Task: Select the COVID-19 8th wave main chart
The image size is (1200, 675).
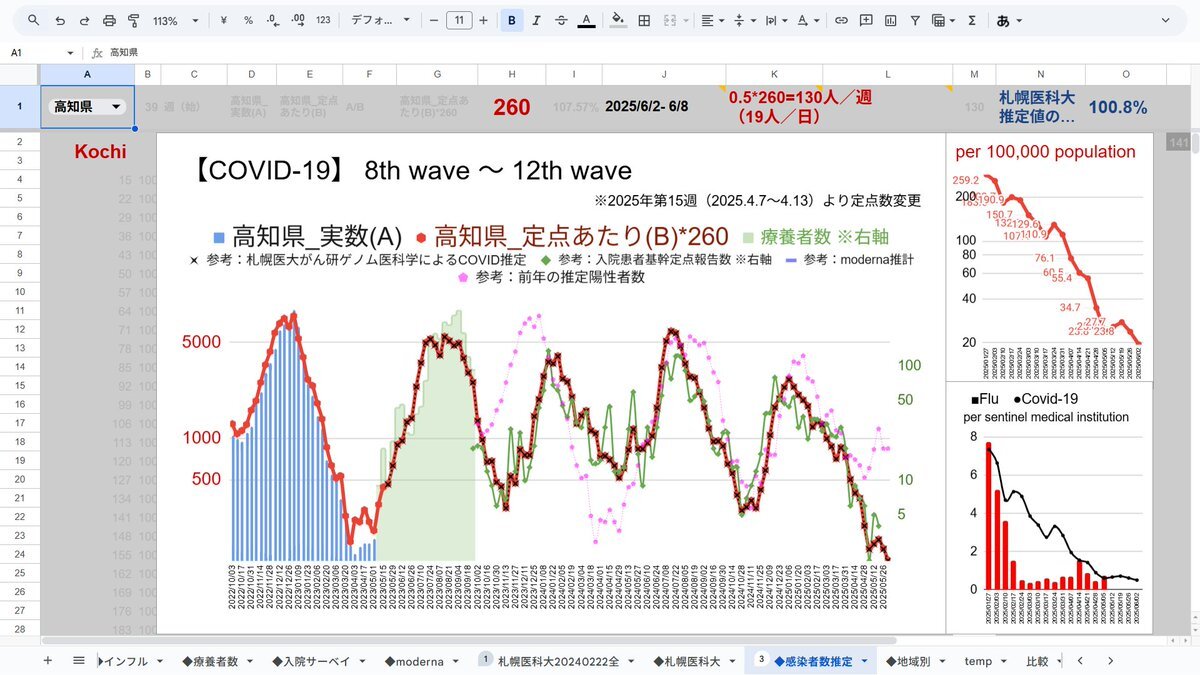Action: tap(550, 383)
